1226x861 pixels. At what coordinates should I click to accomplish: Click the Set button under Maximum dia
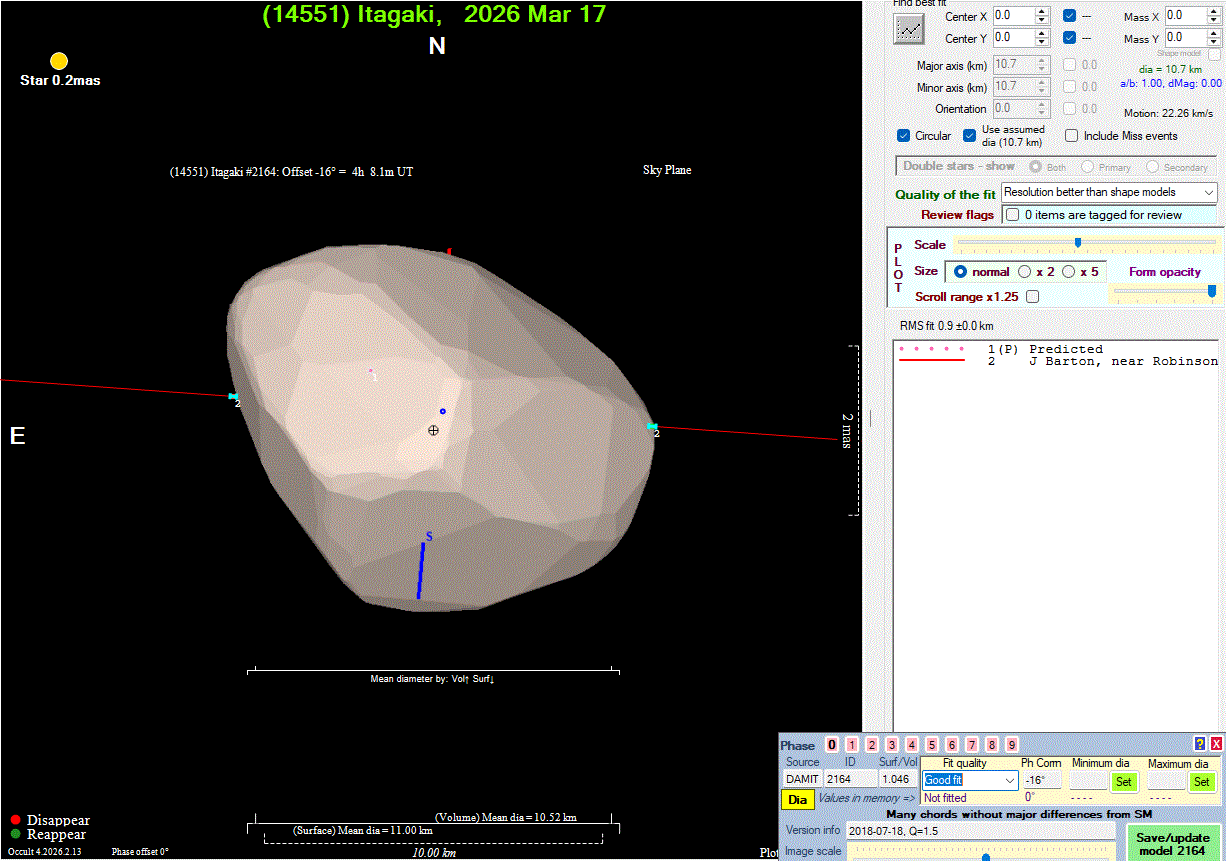tap(1201, 782)
